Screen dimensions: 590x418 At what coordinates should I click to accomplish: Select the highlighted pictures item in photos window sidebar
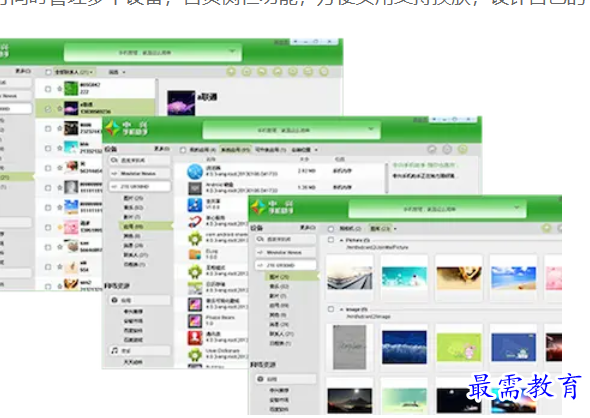291,277
